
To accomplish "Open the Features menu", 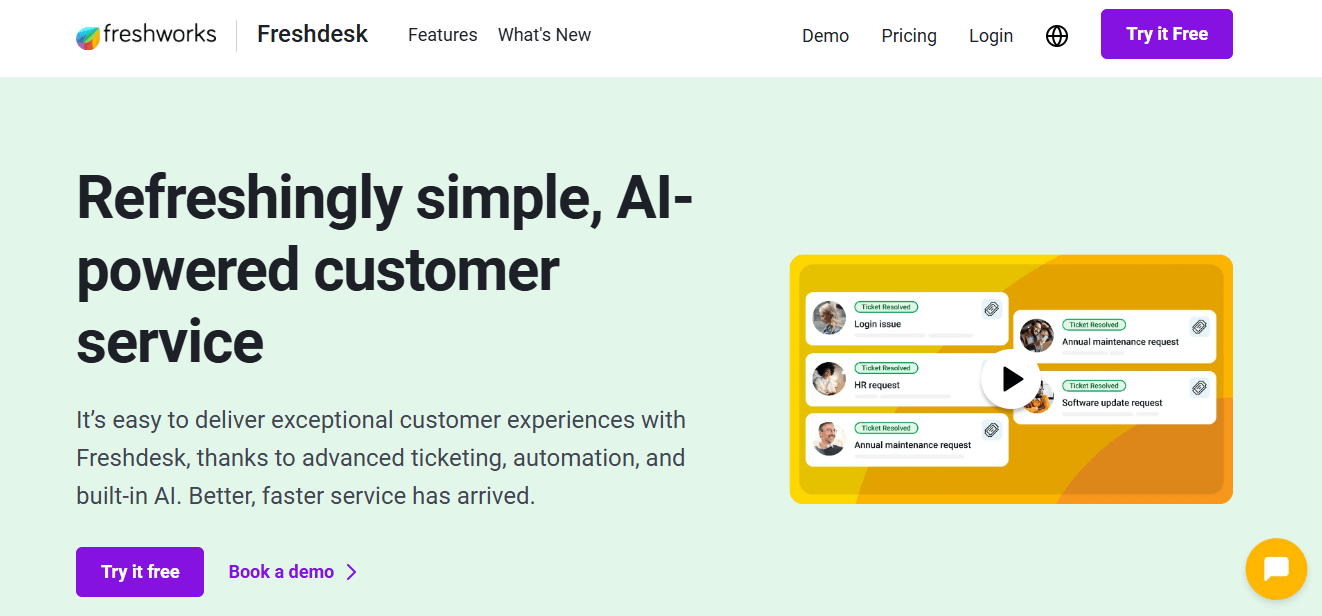I will point(442,35).
